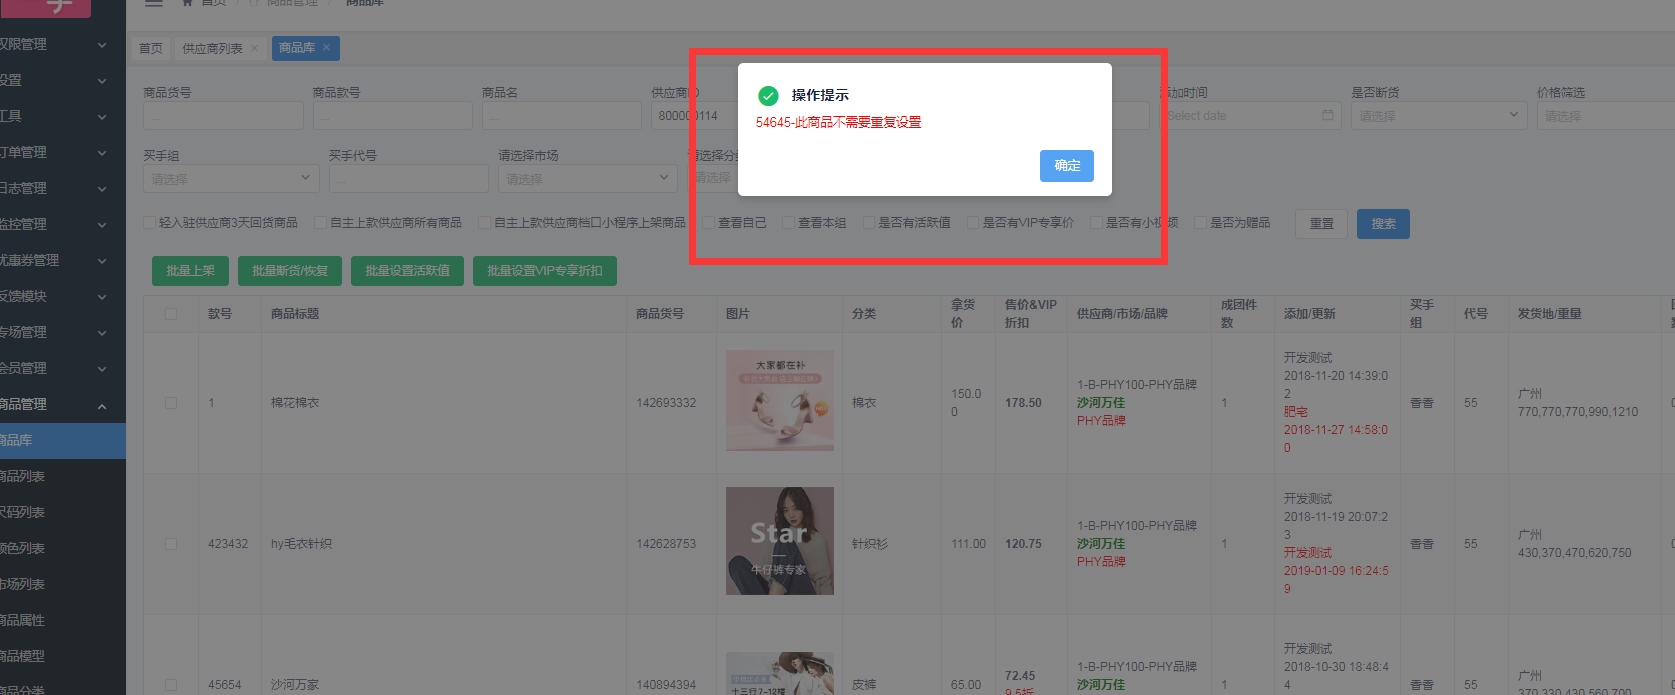Image resolution: width=1675 pixels, height=695 pixels.
Task: Open the 棉花棉衣 shoe product thumbnail
Action: tap(780, 400)
